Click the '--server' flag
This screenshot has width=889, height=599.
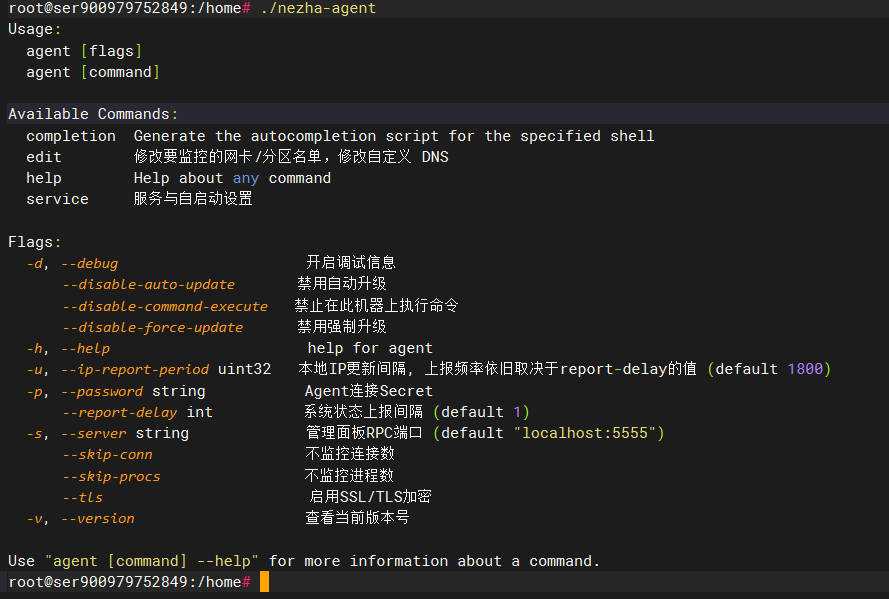(x=94, y=434)
